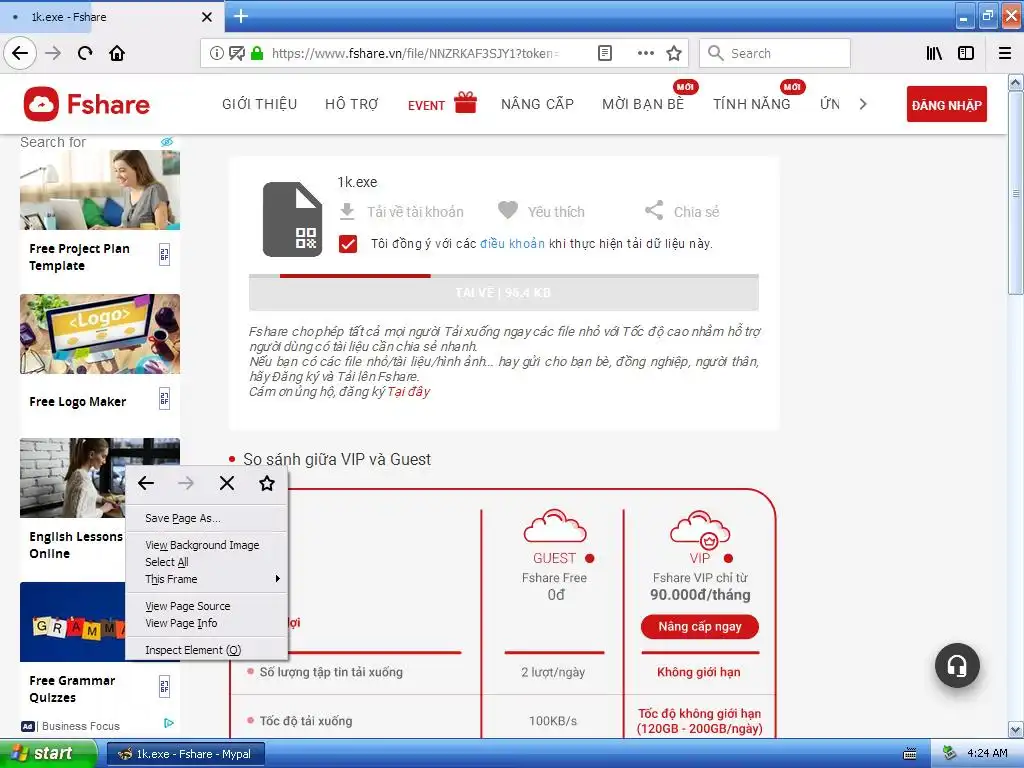Viewport: 1024px width, 768px height.
Task: Open MỜI BẠN BÈ navigation item
Action: tap(643, 104)
